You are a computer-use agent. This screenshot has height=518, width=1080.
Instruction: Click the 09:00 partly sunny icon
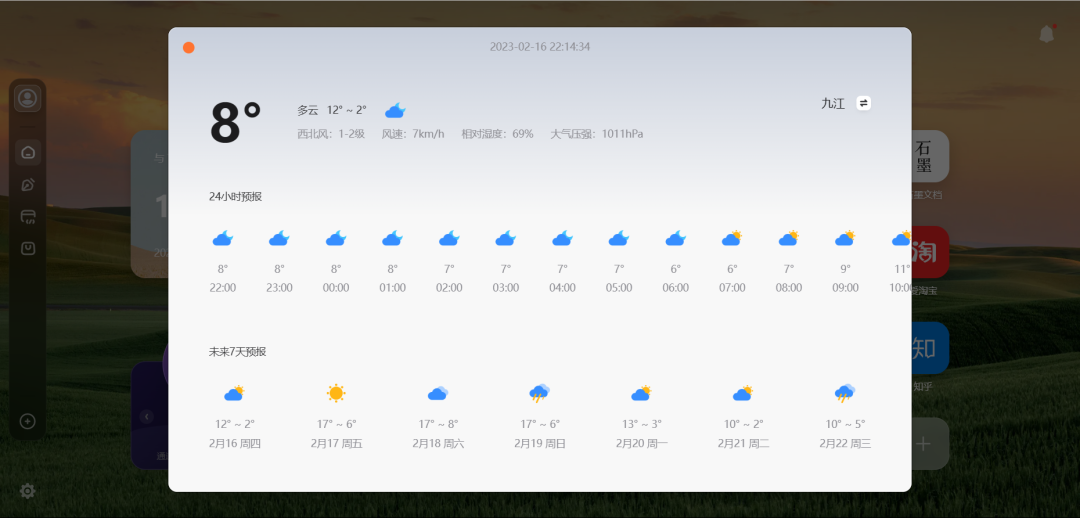[845, 238]
